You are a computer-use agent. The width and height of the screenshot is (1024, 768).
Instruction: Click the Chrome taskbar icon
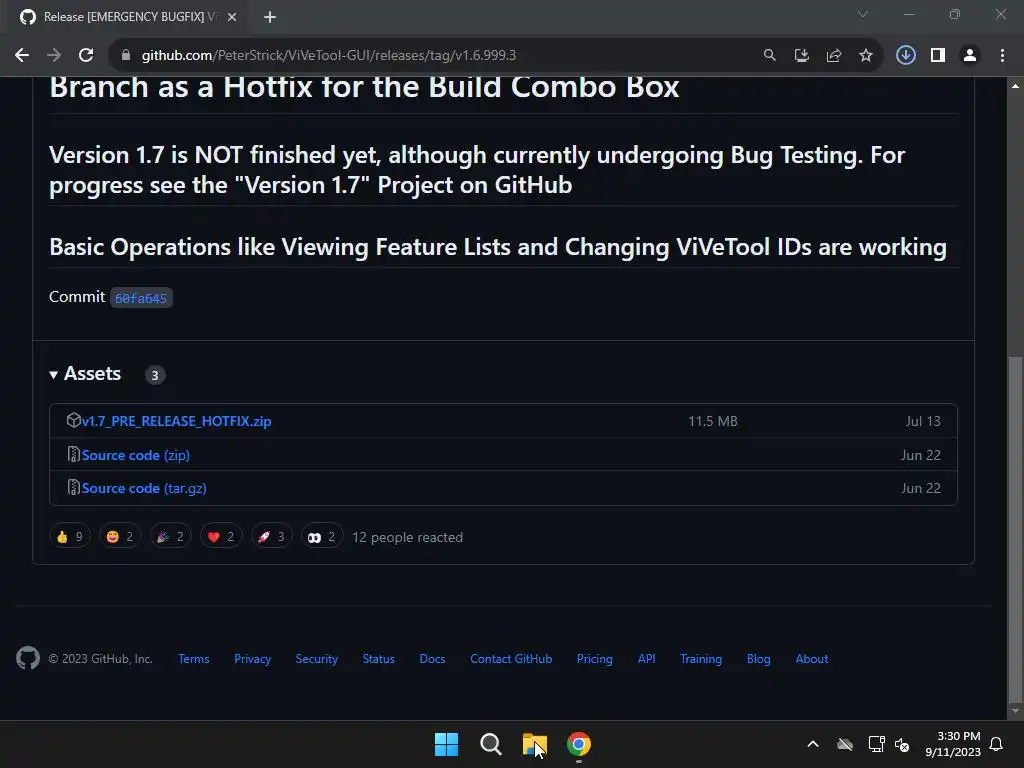579,744
